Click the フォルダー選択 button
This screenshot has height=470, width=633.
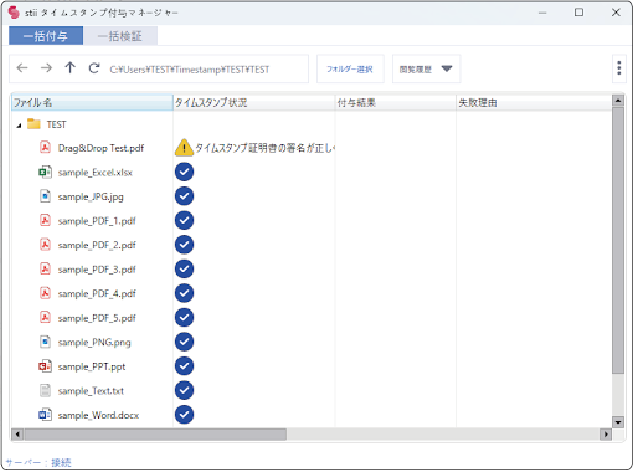coord(350,69)
